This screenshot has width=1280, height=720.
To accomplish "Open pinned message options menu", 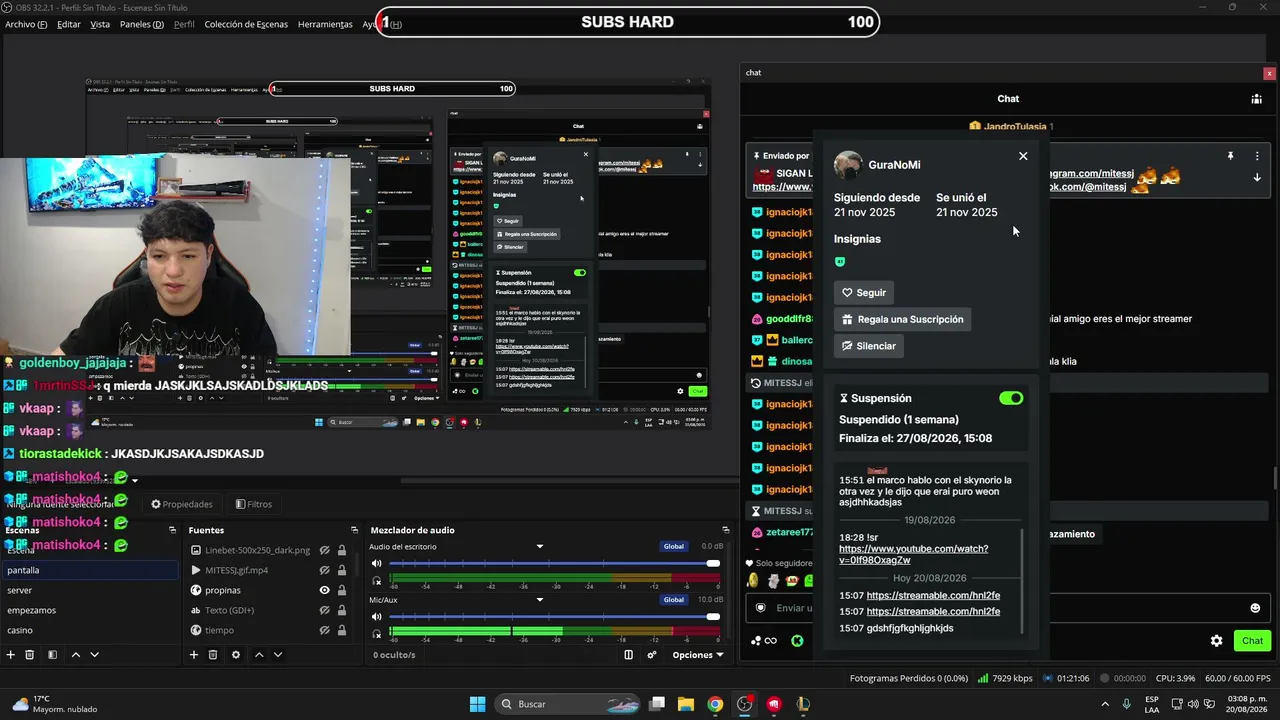I will click(x=1257, y=156).
